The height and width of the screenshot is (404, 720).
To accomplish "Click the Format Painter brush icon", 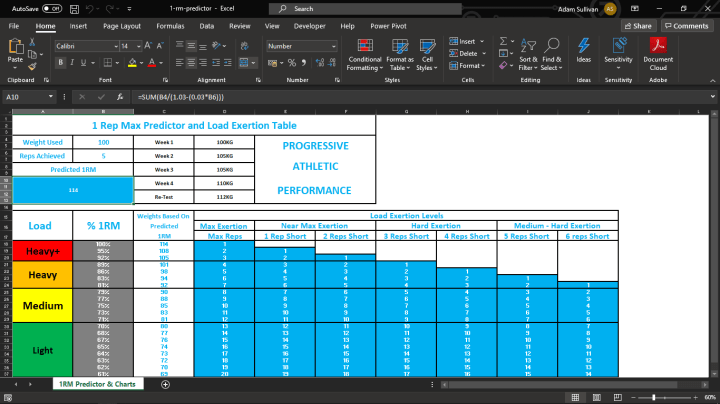I will point(32,66).
